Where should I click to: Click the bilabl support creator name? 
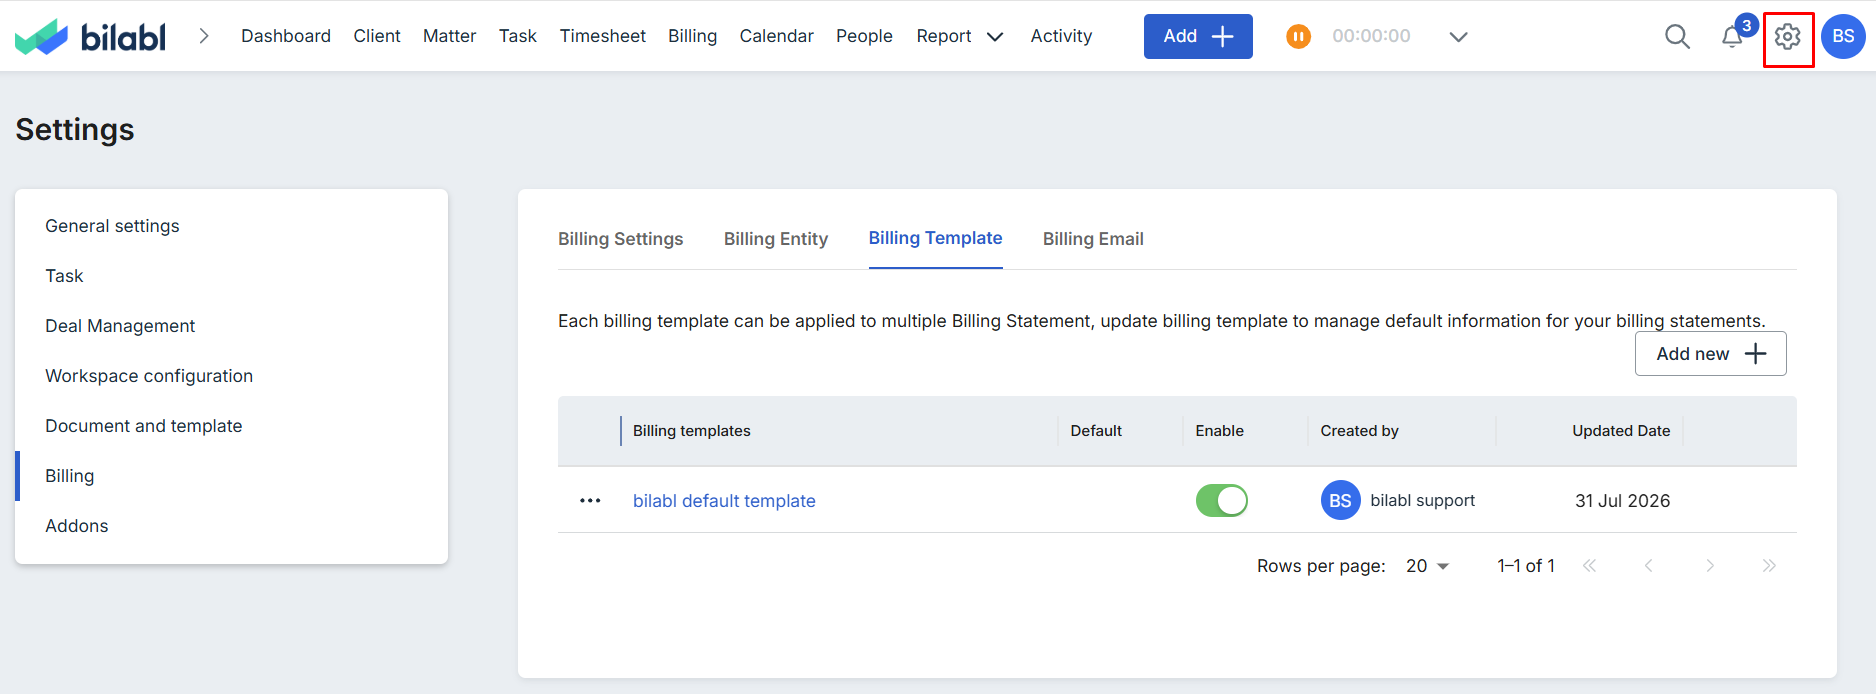point(1422,500)
